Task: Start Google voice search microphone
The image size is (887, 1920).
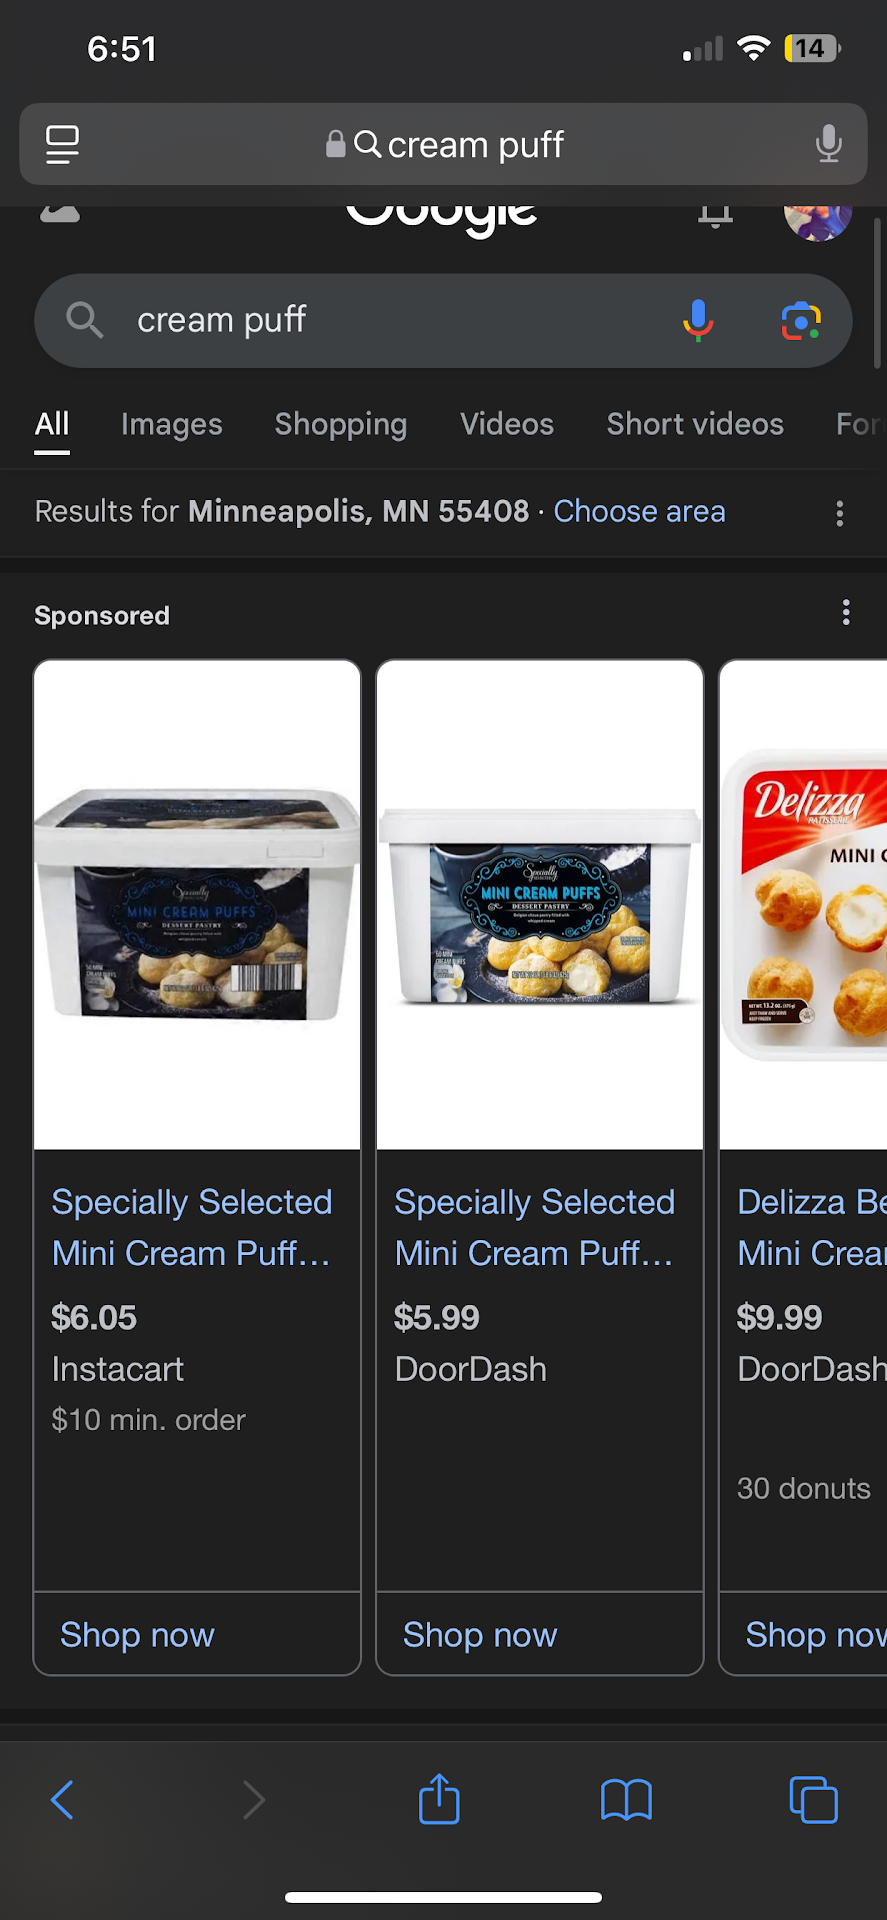Action: click(x=698, y=321)
